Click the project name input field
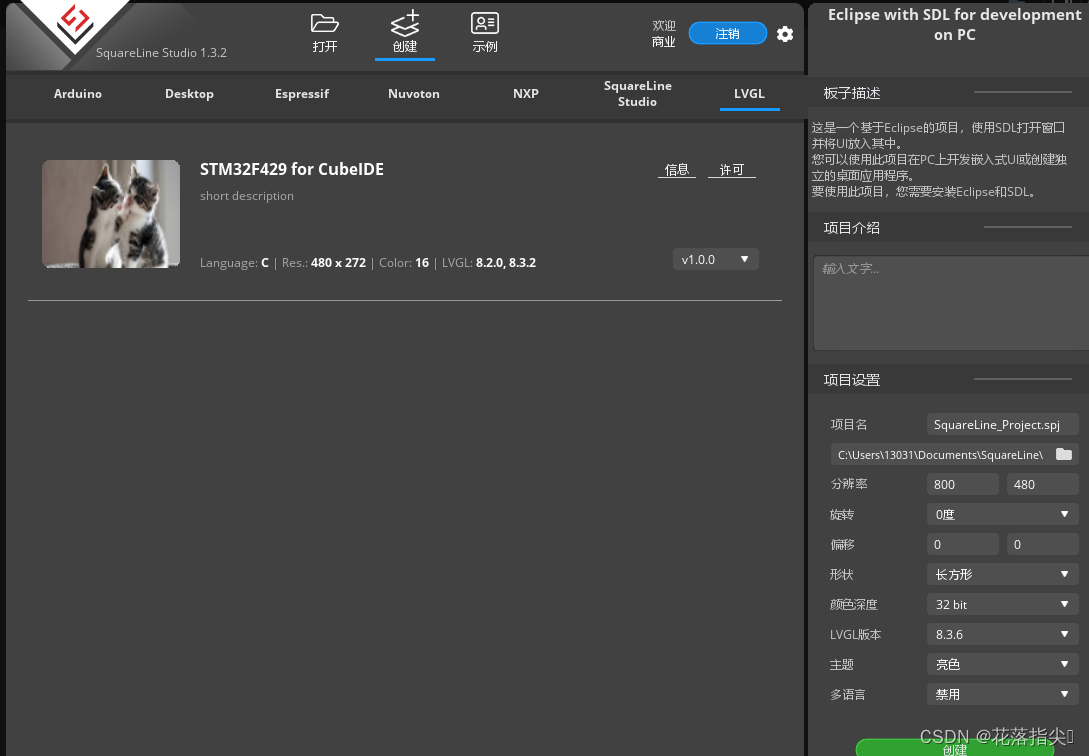 pos(1002,424)
